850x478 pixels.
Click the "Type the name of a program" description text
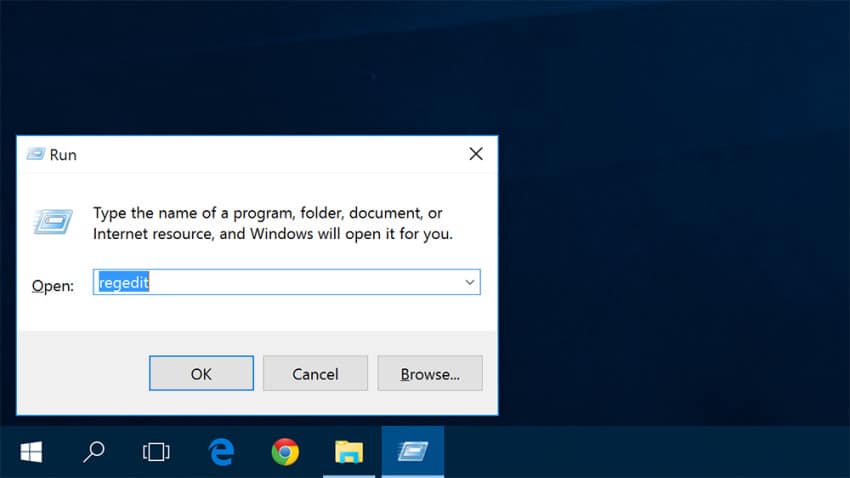tap(273, 223)
